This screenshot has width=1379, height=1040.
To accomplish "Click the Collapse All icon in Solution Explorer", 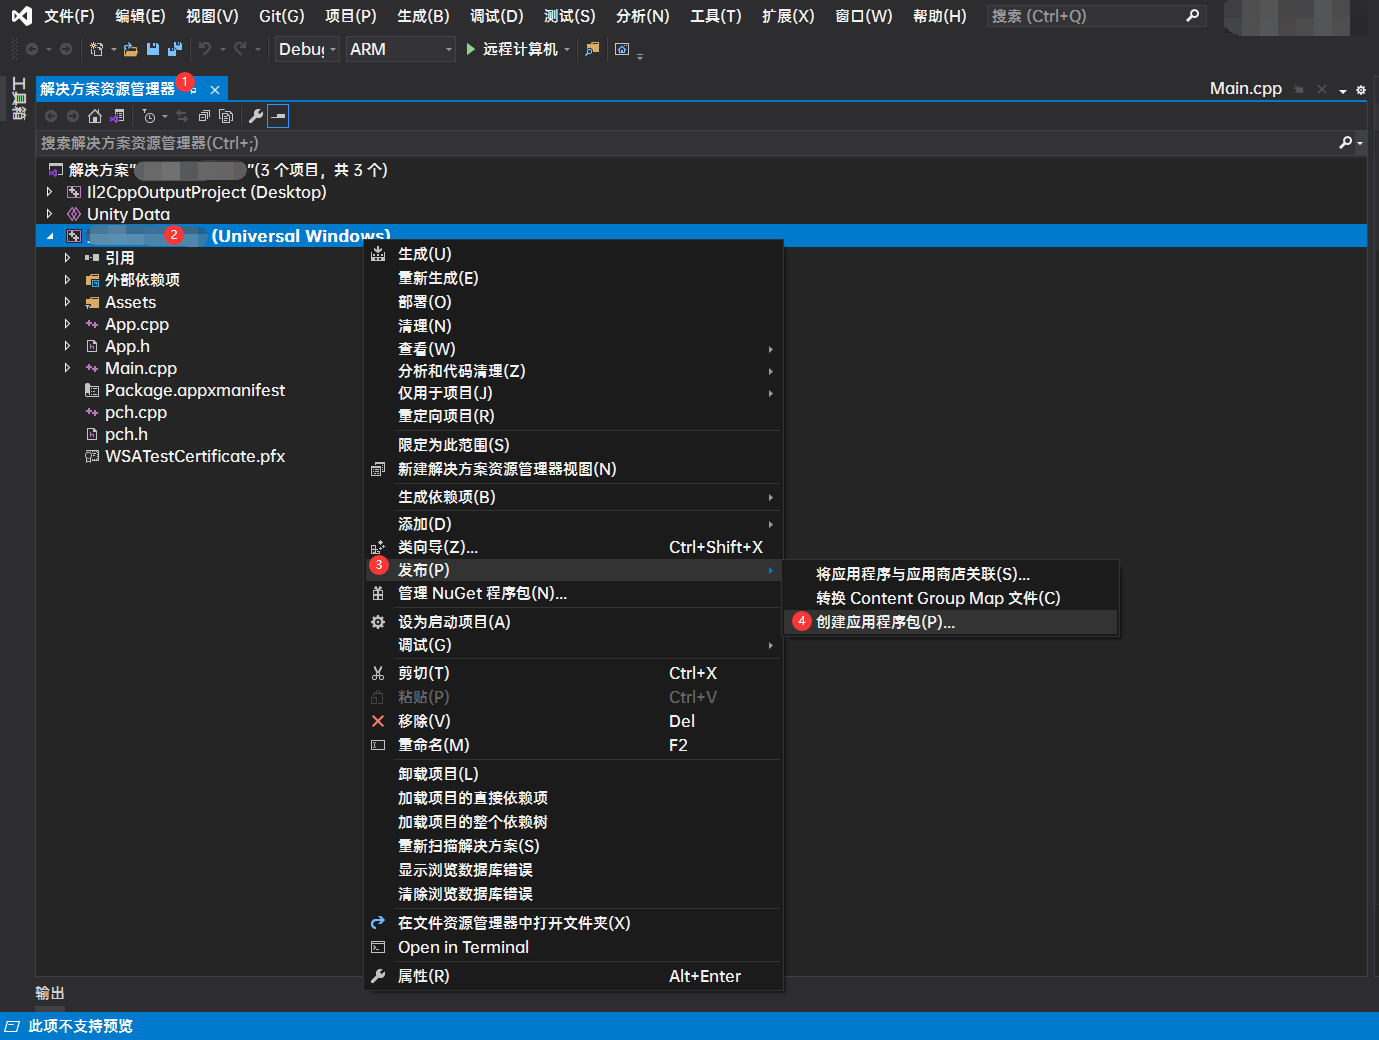I will [203, 115].
